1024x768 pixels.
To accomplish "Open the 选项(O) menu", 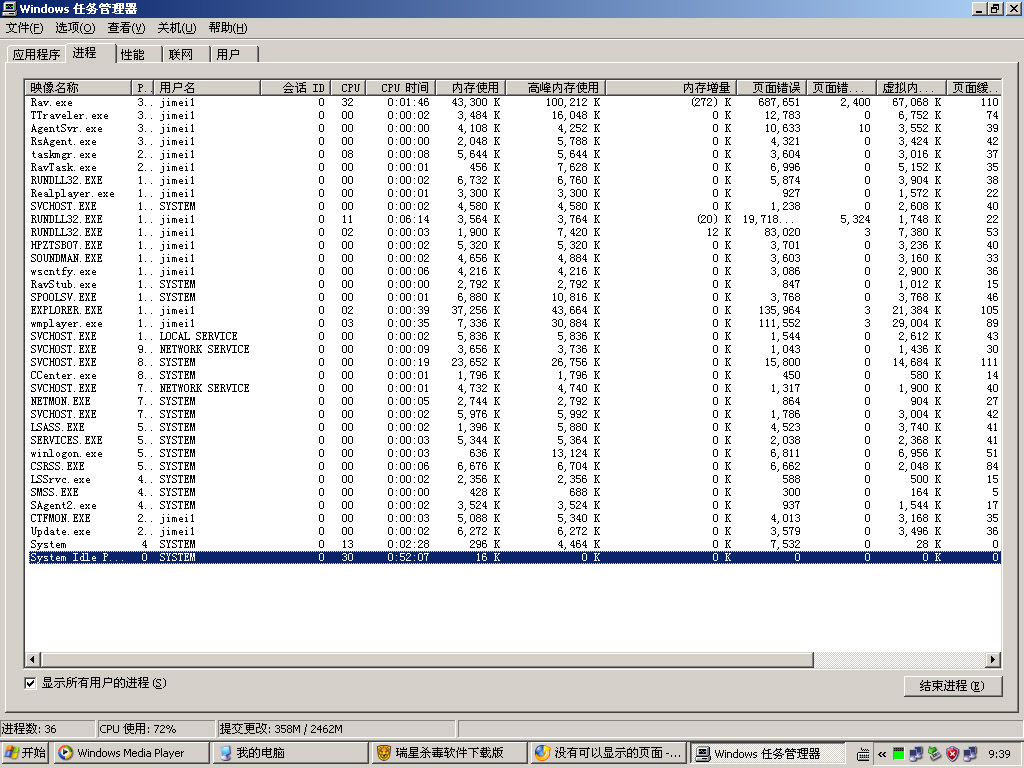I will [x=75, y=28].
